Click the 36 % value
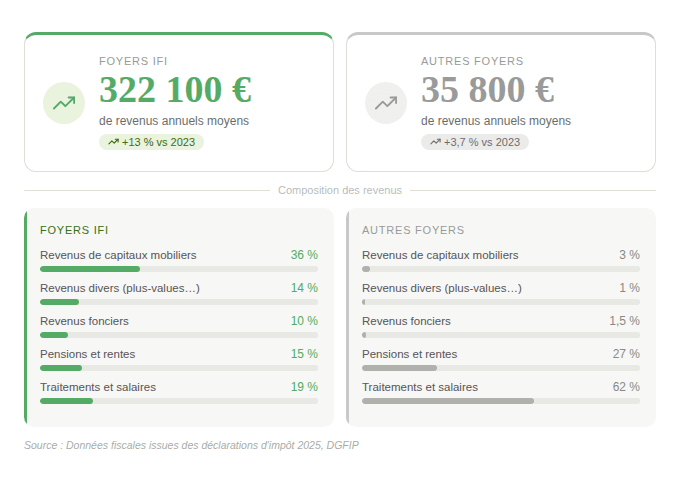 pyautogui.click(x=304, y=255)
